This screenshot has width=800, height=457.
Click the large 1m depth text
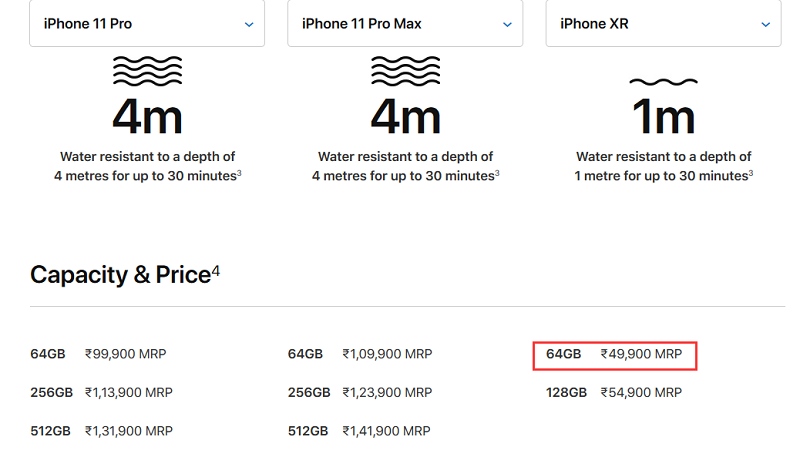663,119
